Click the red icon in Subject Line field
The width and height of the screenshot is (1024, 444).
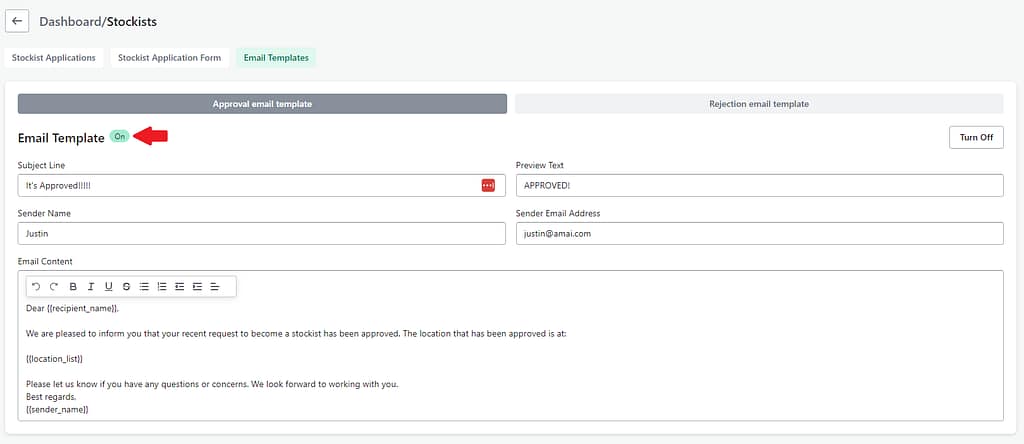click(x=488, y=185)
